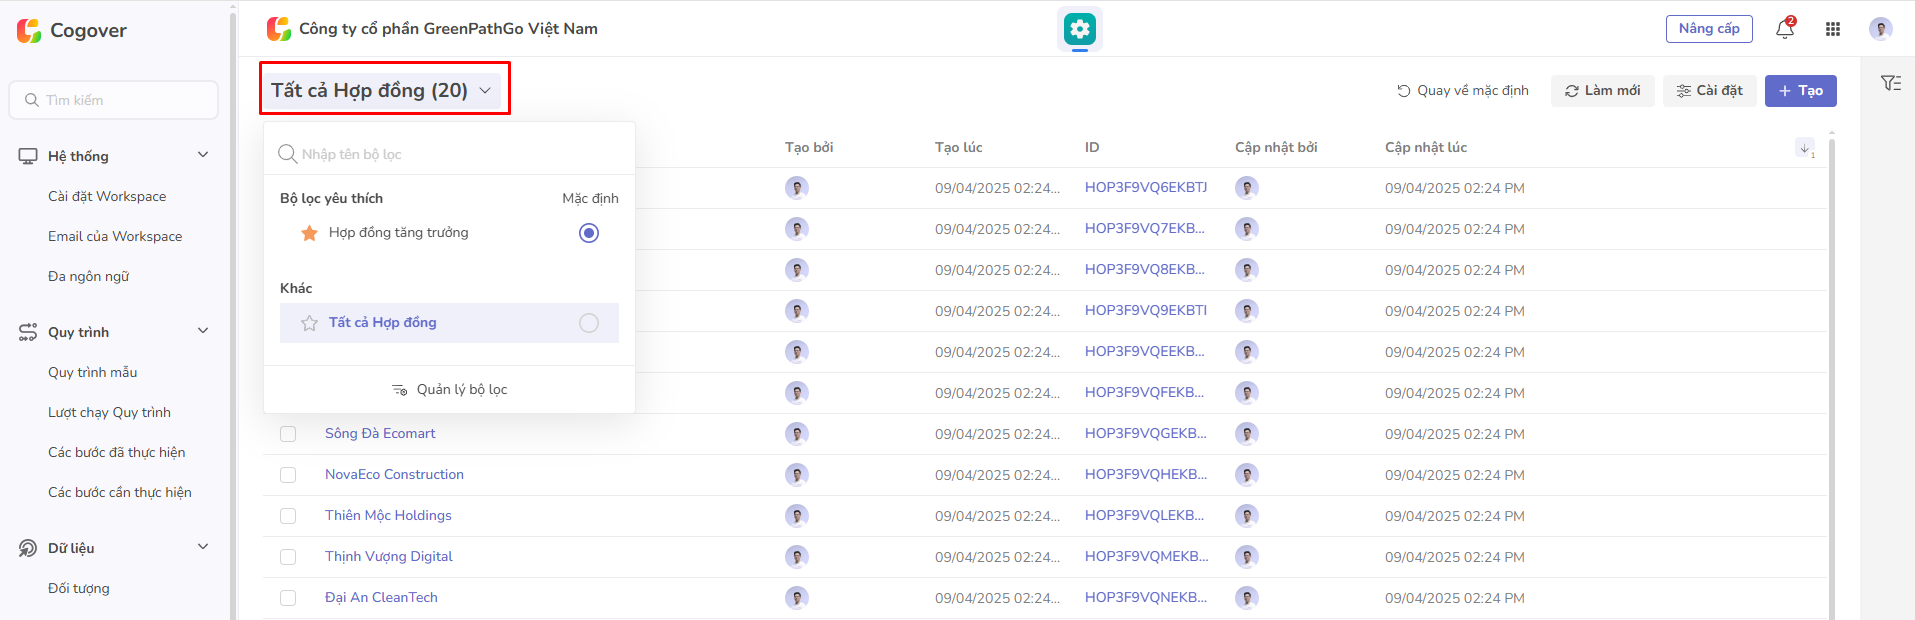Mark Tất cả Hợp đồng filter as favorite
Screen dimensions: 1915x620
point(309,323)
